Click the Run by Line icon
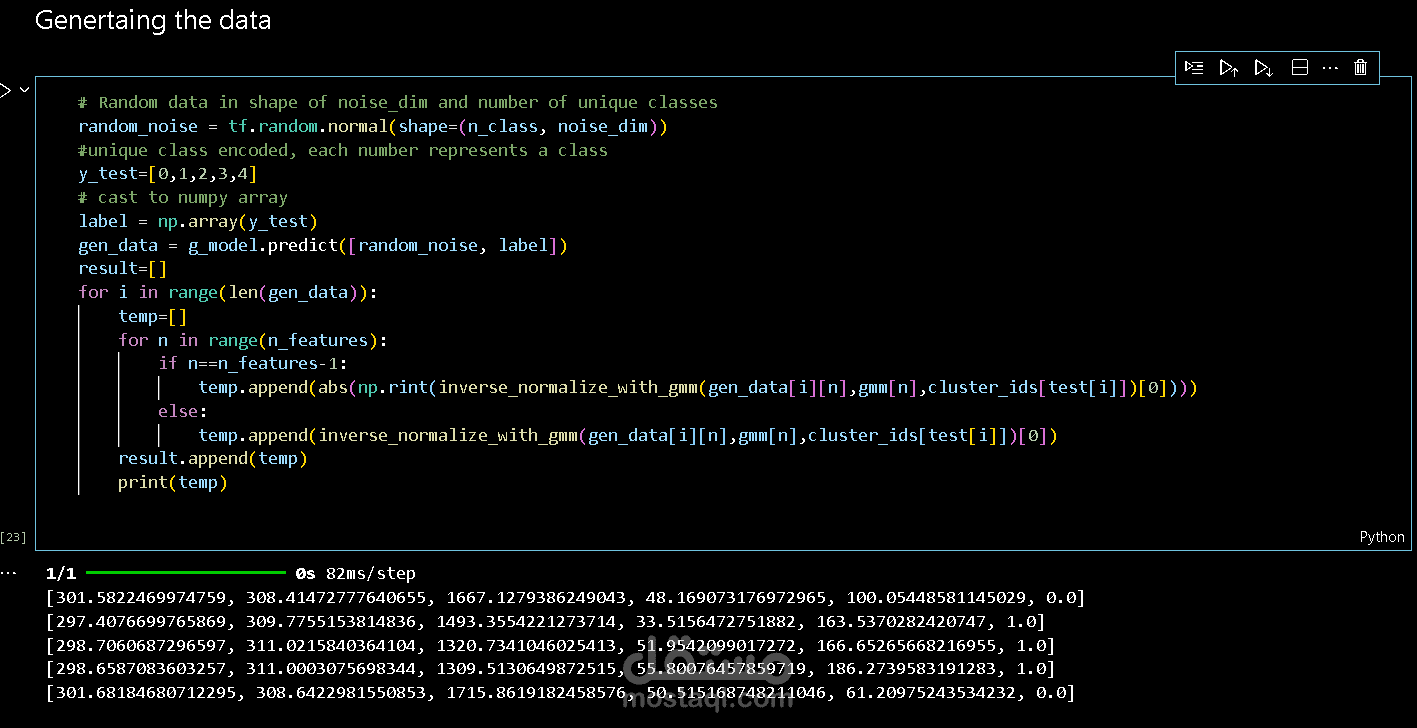 click(x=1194, y=67)
